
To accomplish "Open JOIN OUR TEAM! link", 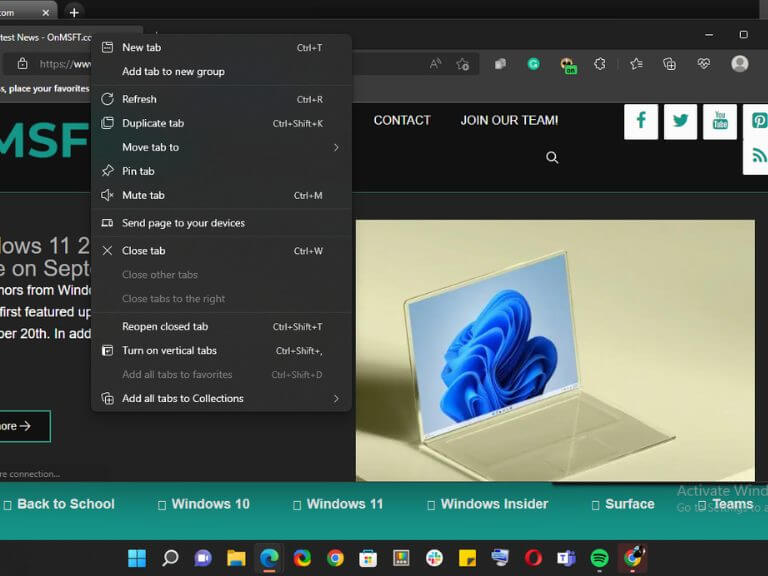I will point(509,120).
